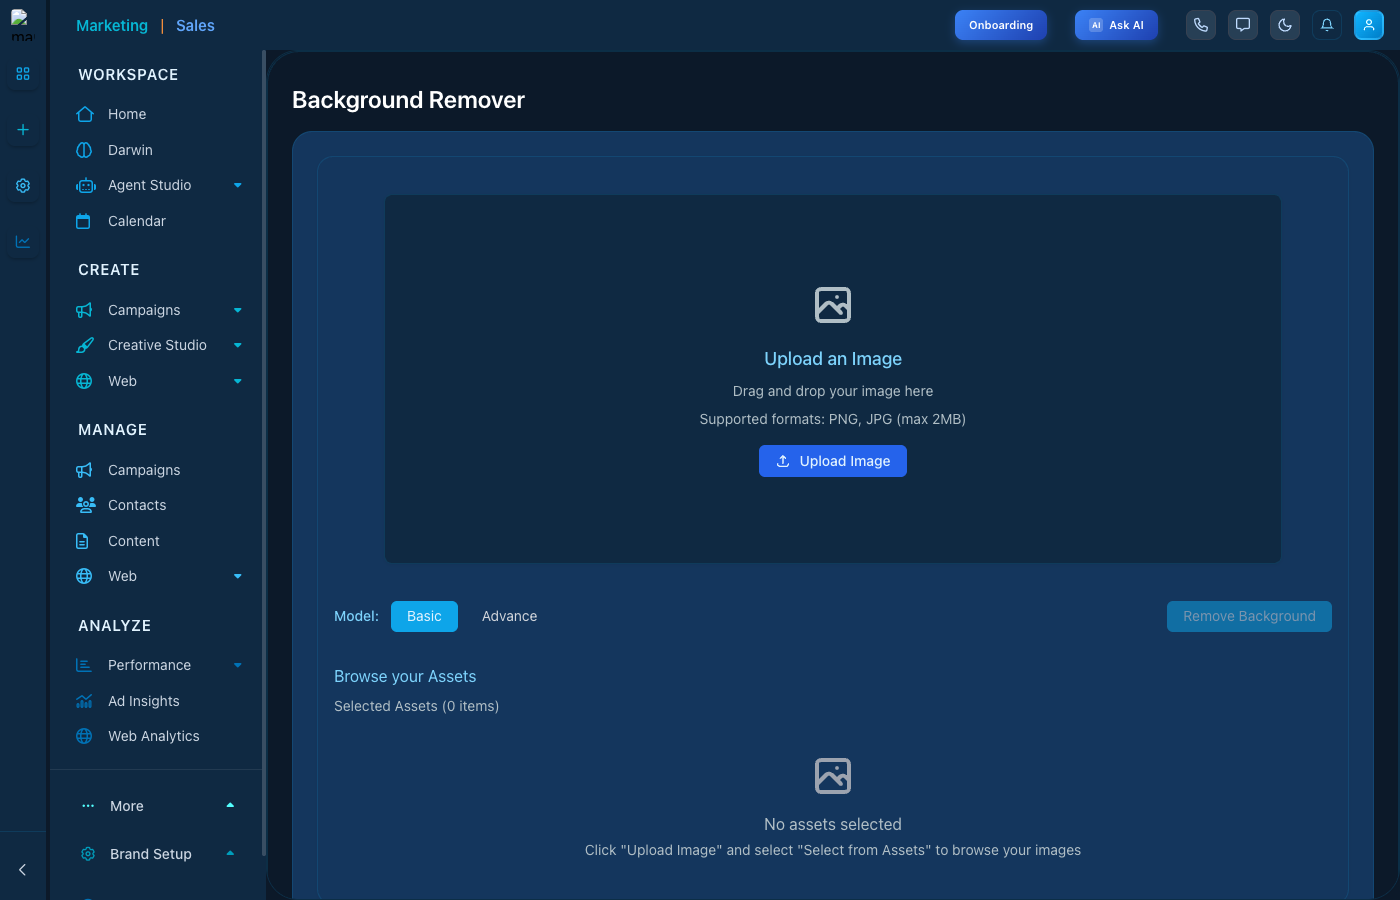
Task: Click the Upload an Image heading link
Action: 833,359
